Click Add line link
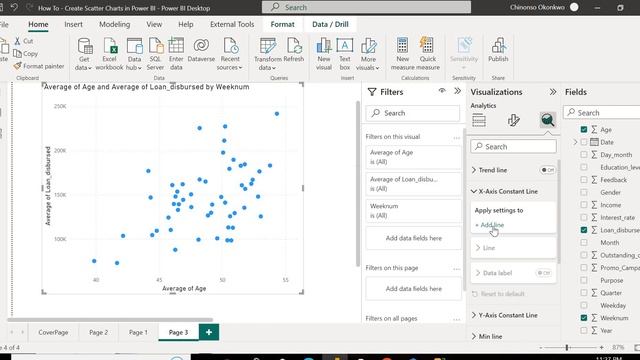Image resolution: width=640 pixels, height=360 pixels. [x=490, y=225]
